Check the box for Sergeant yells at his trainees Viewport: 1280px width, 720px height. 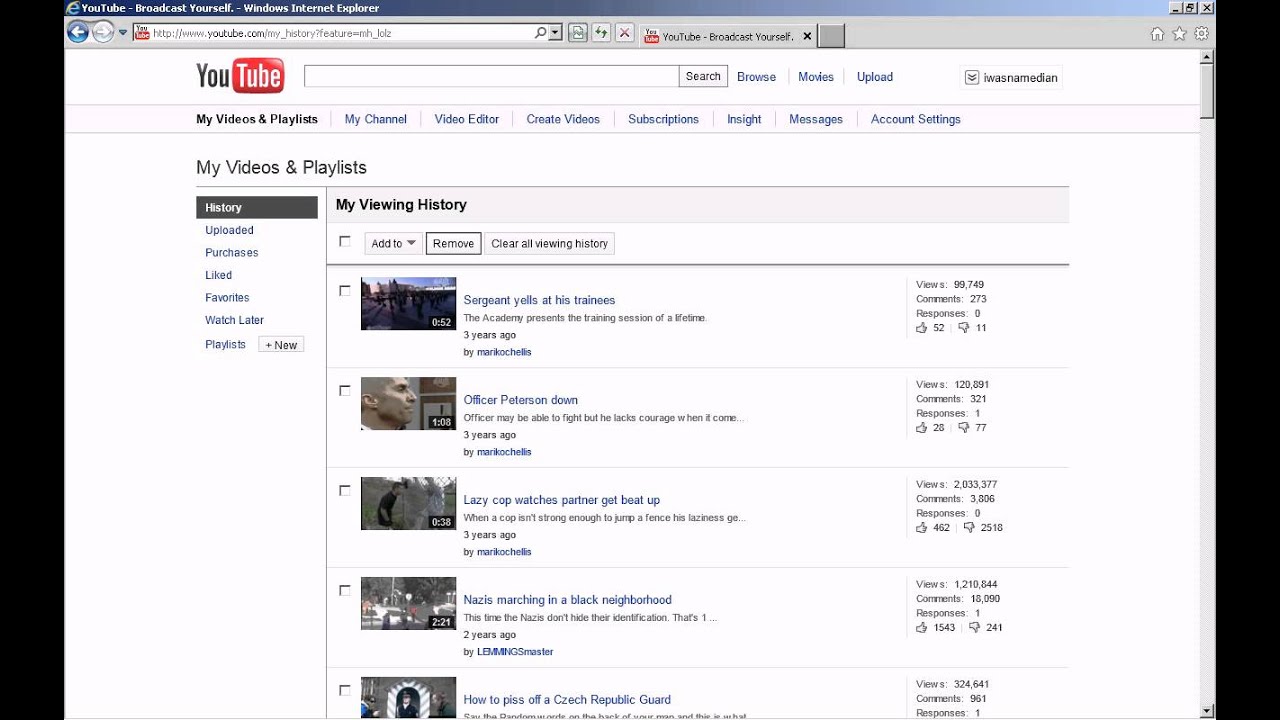coord(345,291)
